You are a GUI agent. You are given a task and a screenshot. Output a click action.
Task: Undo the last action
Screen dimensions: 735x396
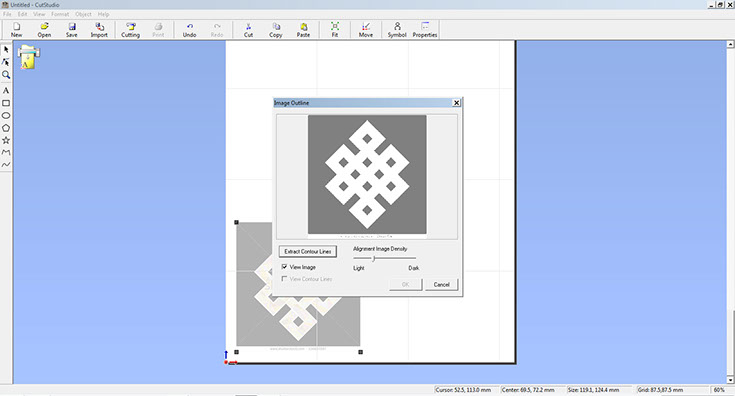click(x=189, y=30)
